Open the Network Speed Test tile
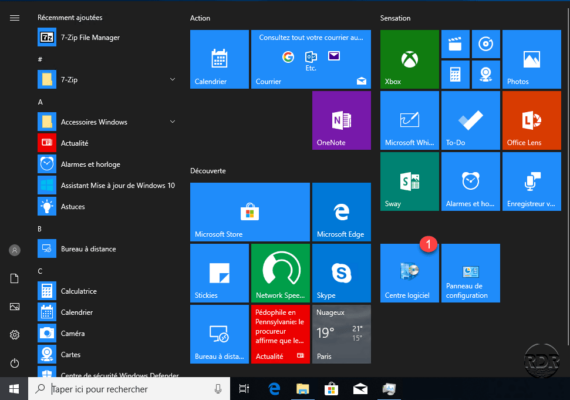Viewport: 570px width, 400px height. tap(280, 273)
